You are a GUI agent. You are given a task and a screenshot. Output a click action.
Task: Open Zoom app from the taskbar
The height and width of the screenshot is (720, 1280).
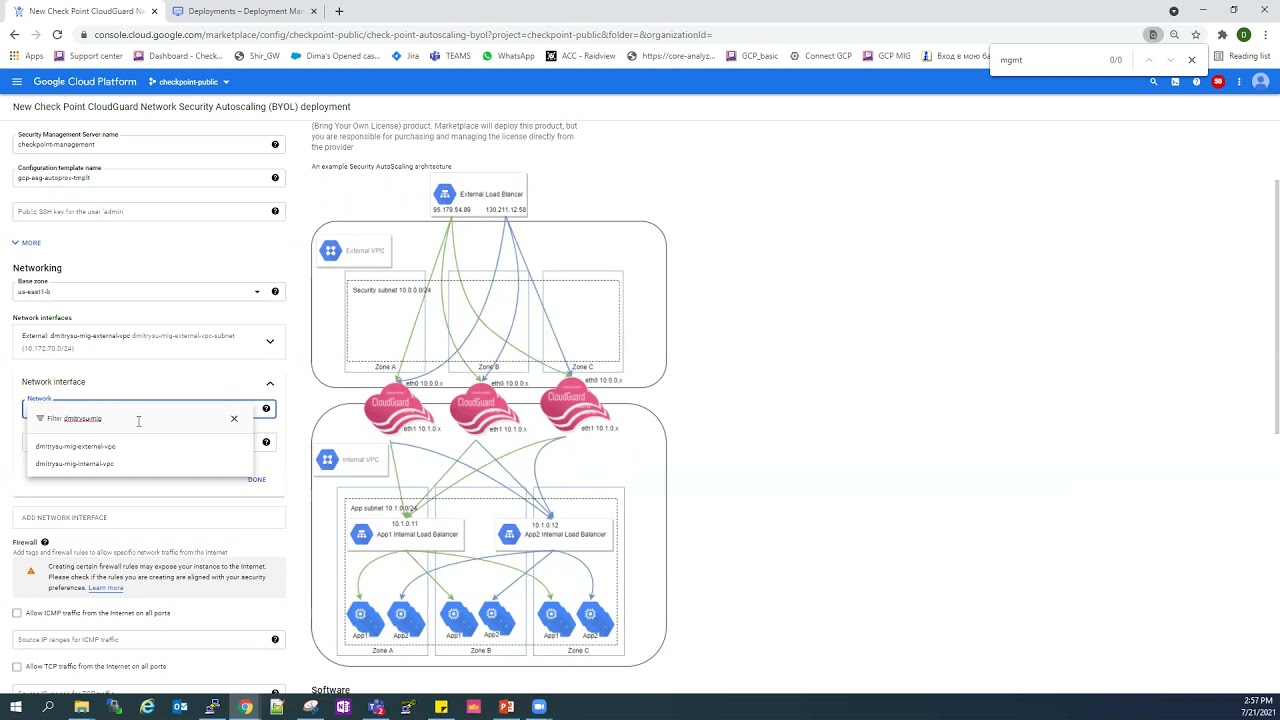pyautogui.click(x=539, y=707)
